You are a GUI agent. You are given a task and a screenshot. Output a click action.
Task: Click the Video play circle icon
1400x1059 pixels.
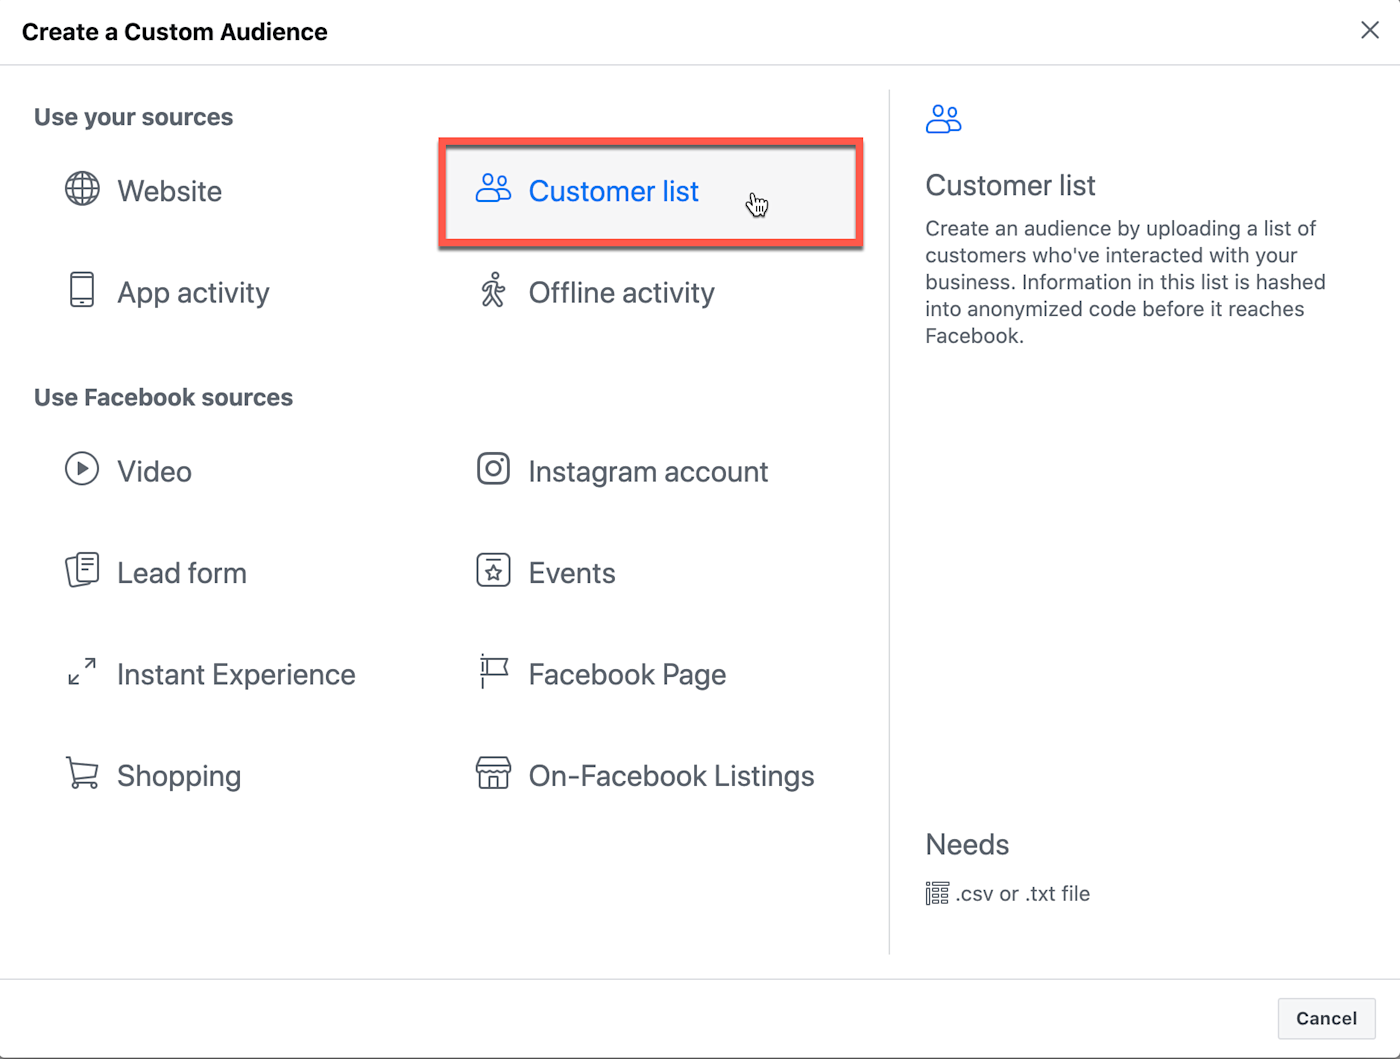point(82,469)
